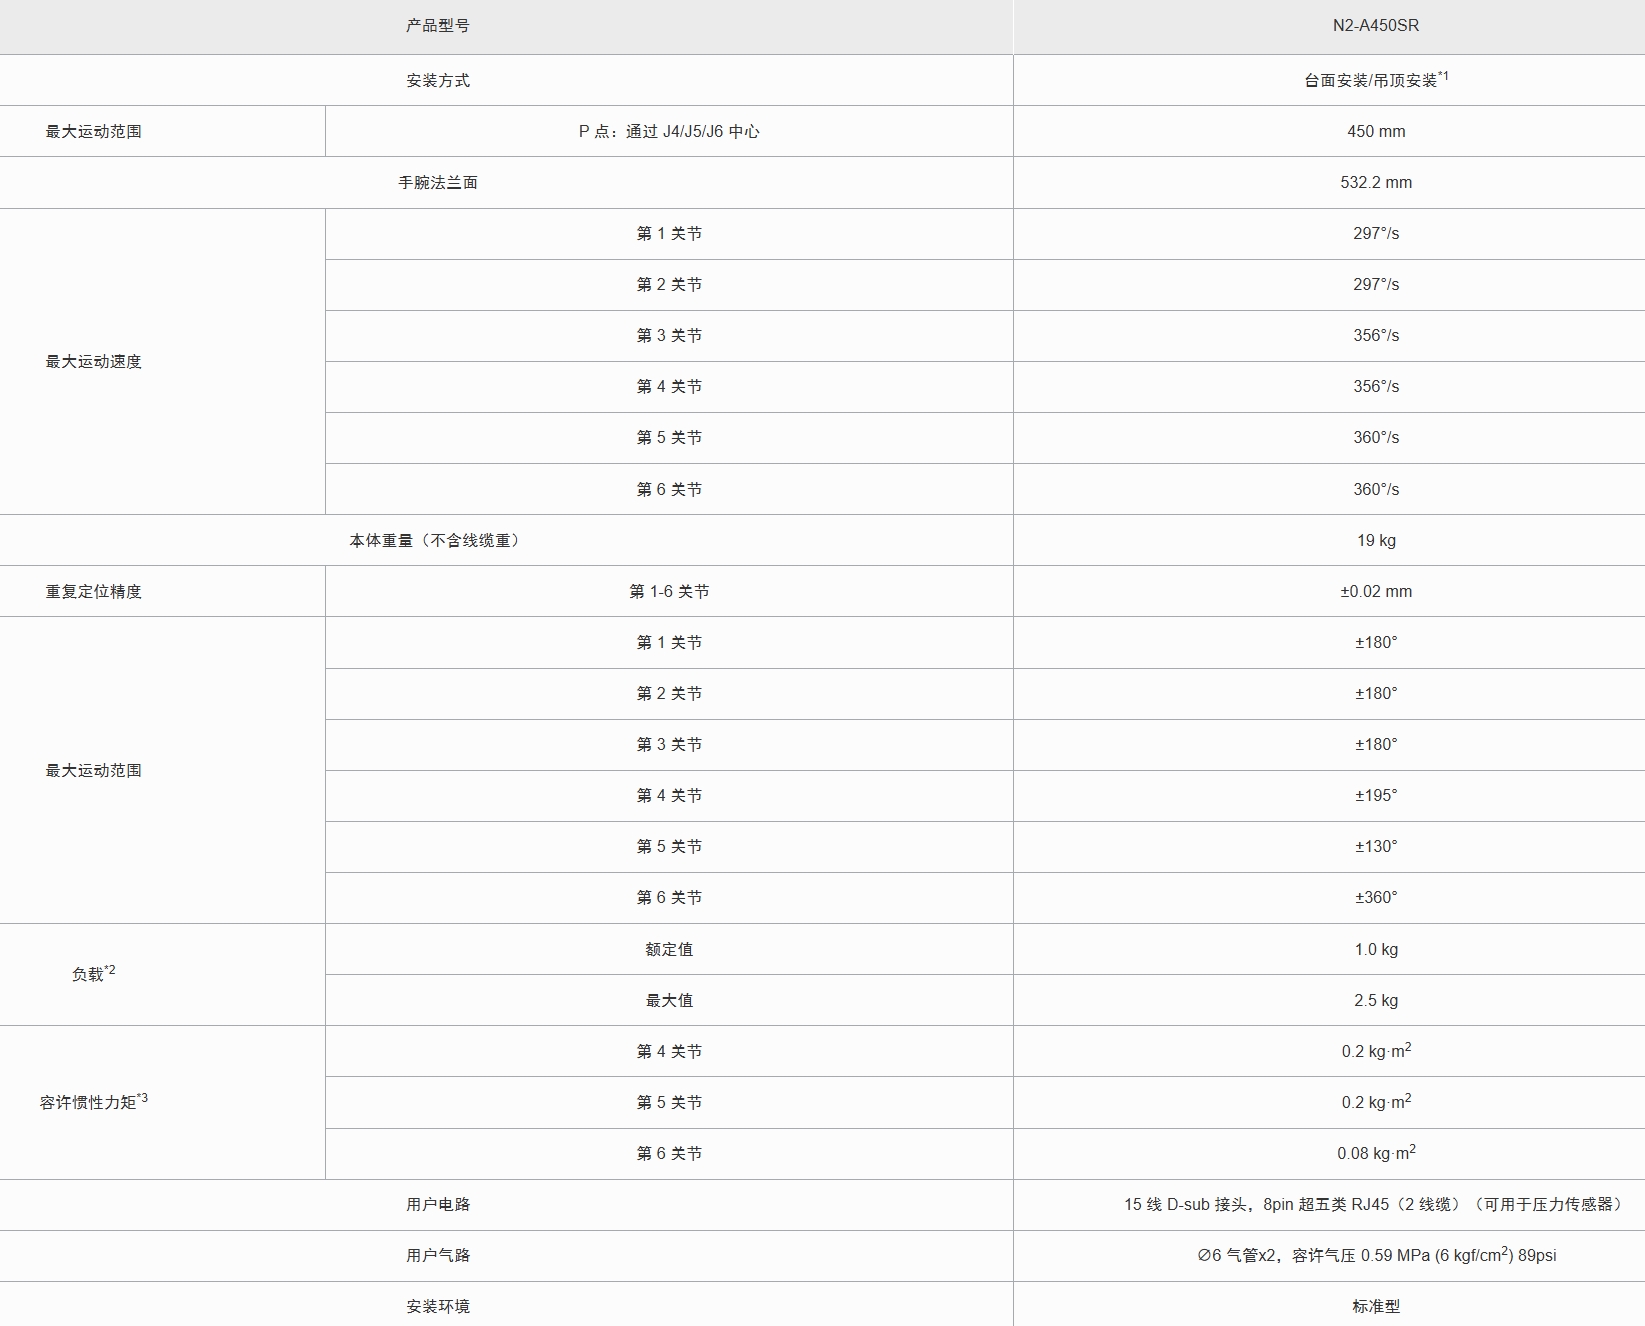Select the 2.5 kg maximum load

click(x=1376, y=1000)
